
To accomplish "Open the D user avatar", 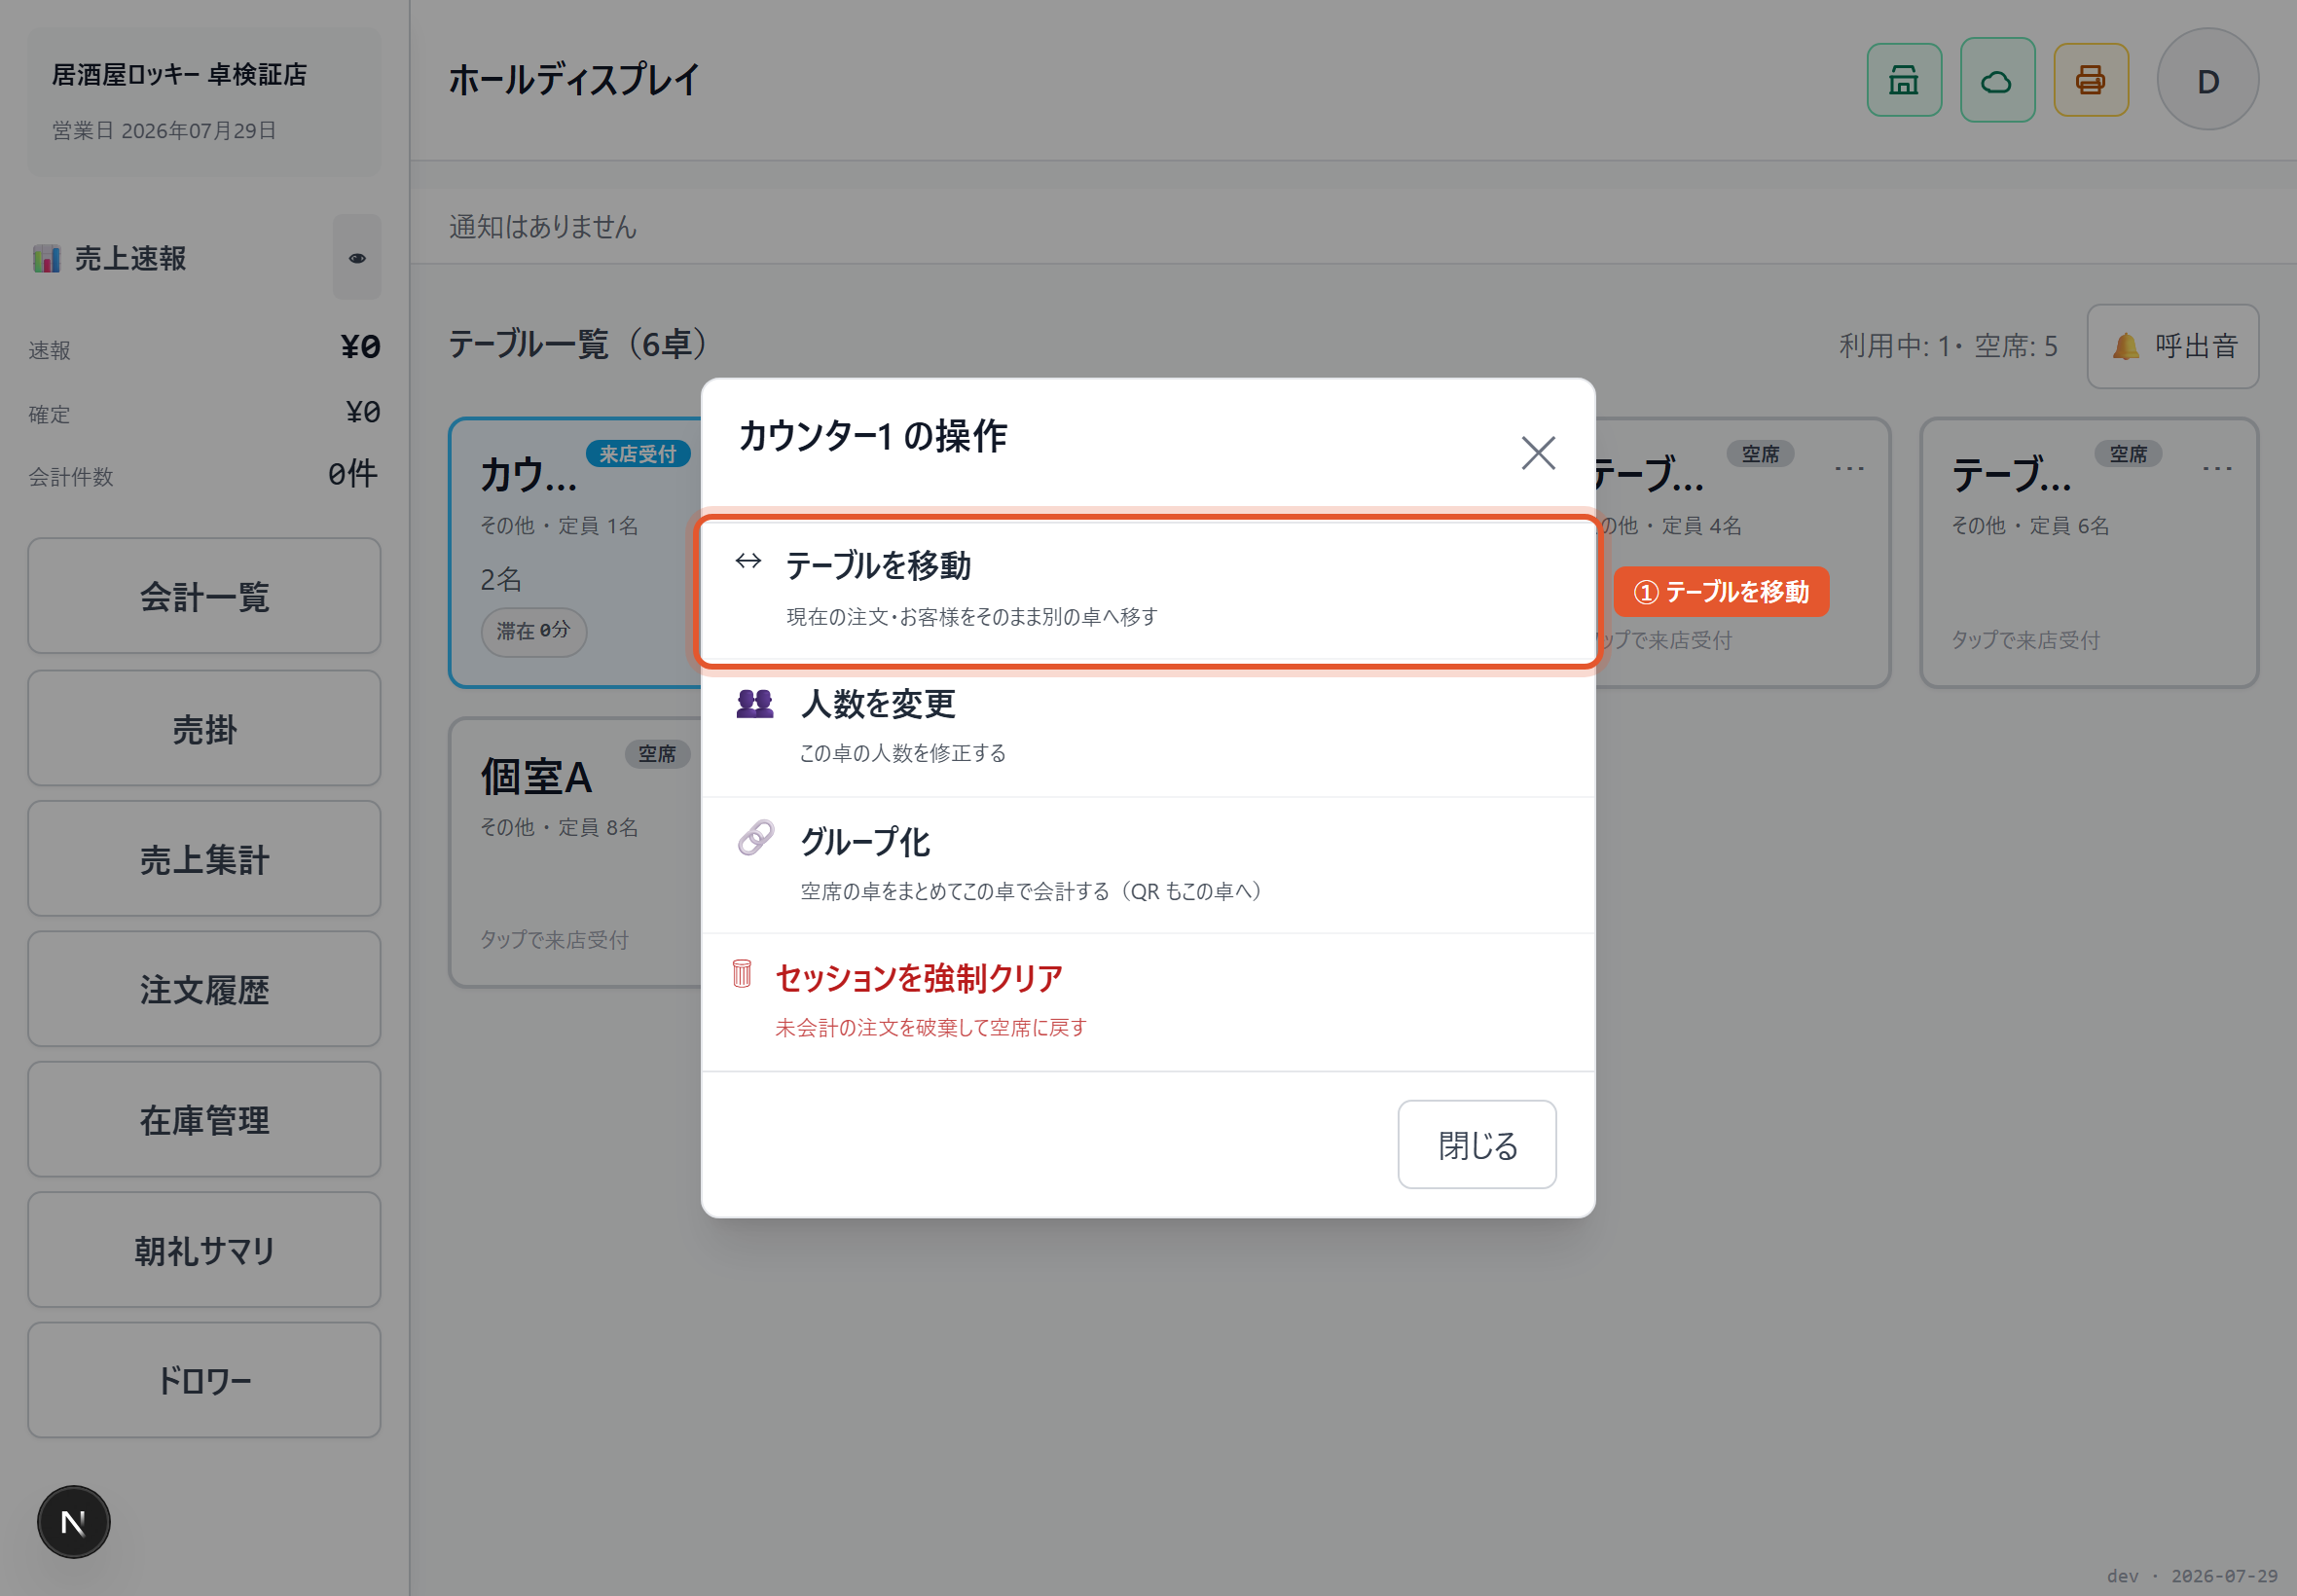I will click(x=2207, y=80).
